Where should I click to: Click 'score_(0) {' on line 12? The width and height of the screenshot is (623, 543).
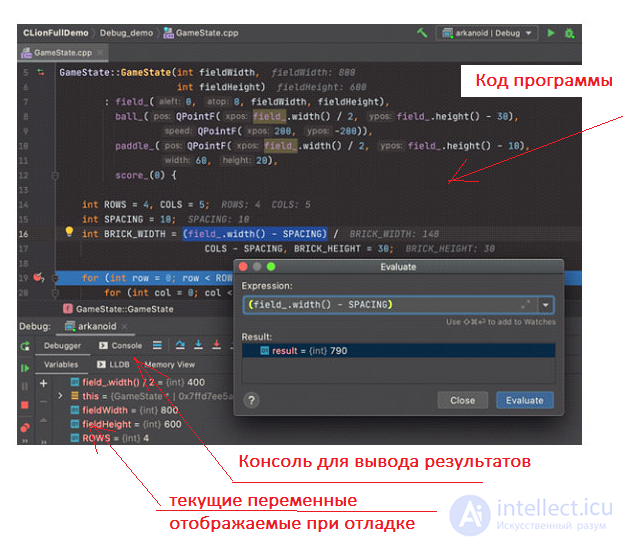tap(146, 175)
